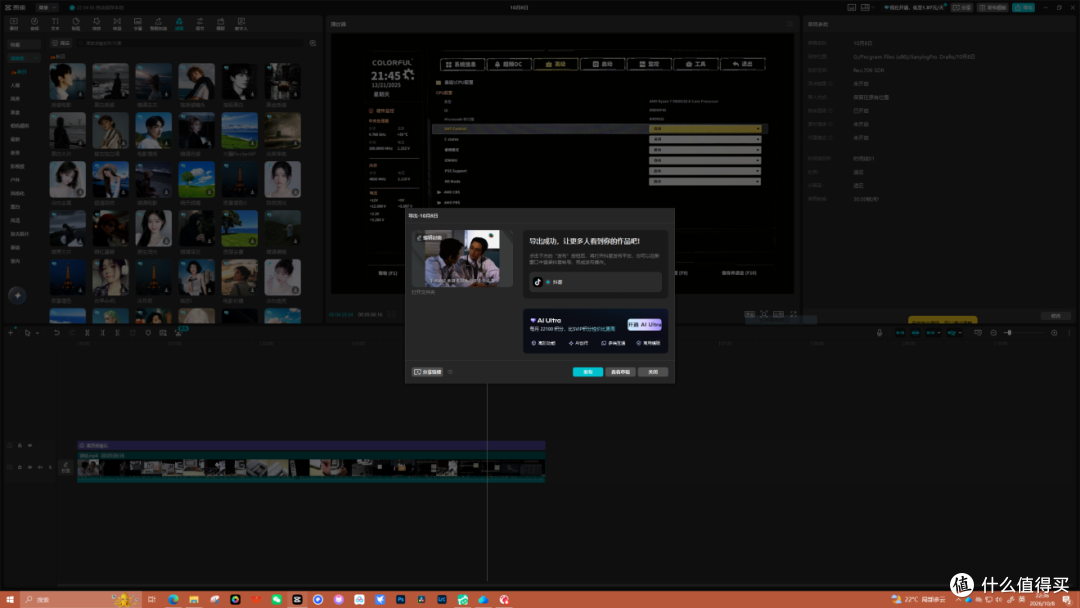The height and width of the screenshot is (608, 1080).
Task: Open the 字幕 captions panel
Action: (x=138, y=24)
